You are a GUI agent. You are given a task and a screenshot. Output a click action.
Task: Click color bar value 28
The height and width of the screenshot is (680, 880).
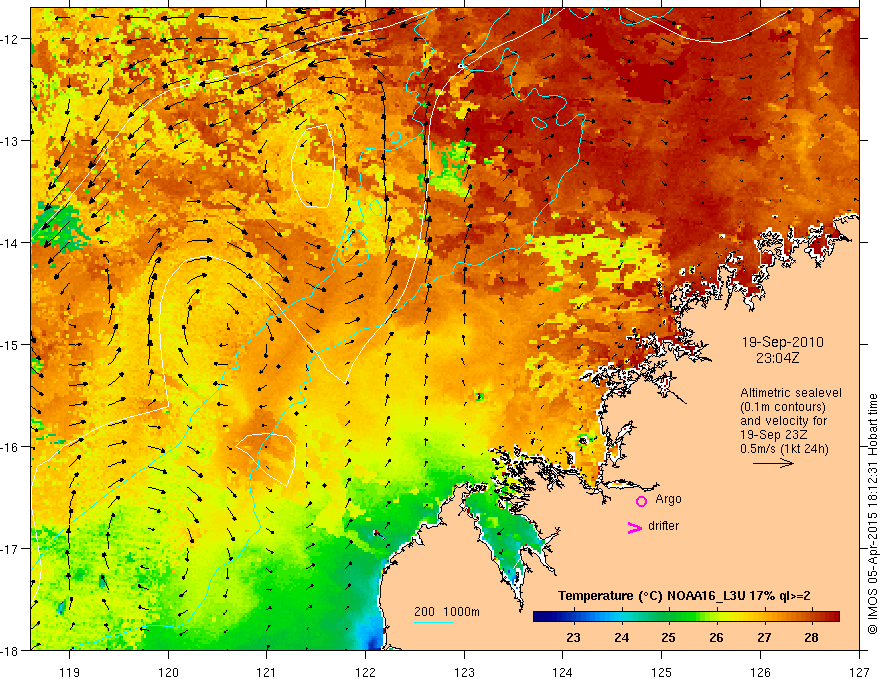click(811, 637)
